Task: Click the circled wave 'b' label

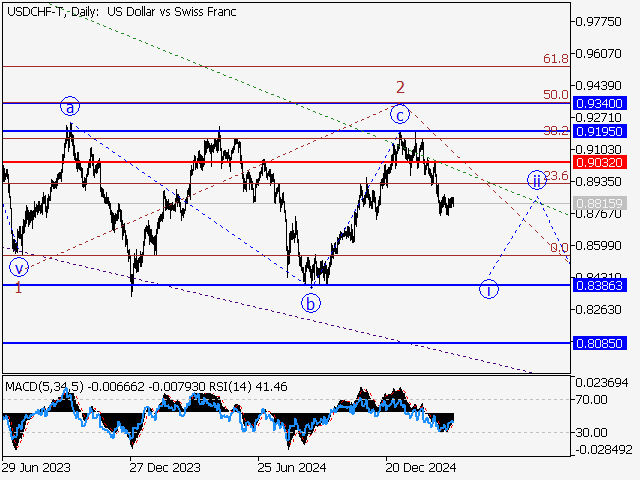Action: coord(312,302)
